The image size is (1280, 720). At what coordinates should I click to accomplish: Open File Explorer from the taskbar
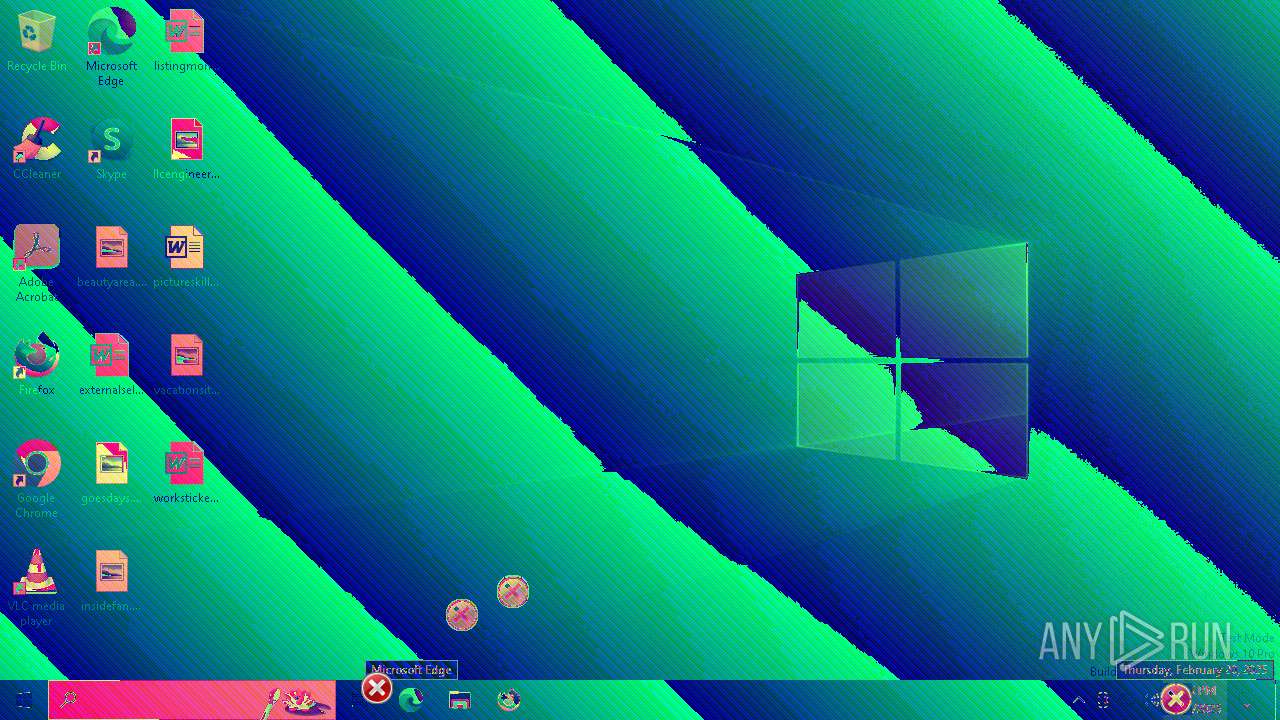pyautogui.click(x=459, y=700)
